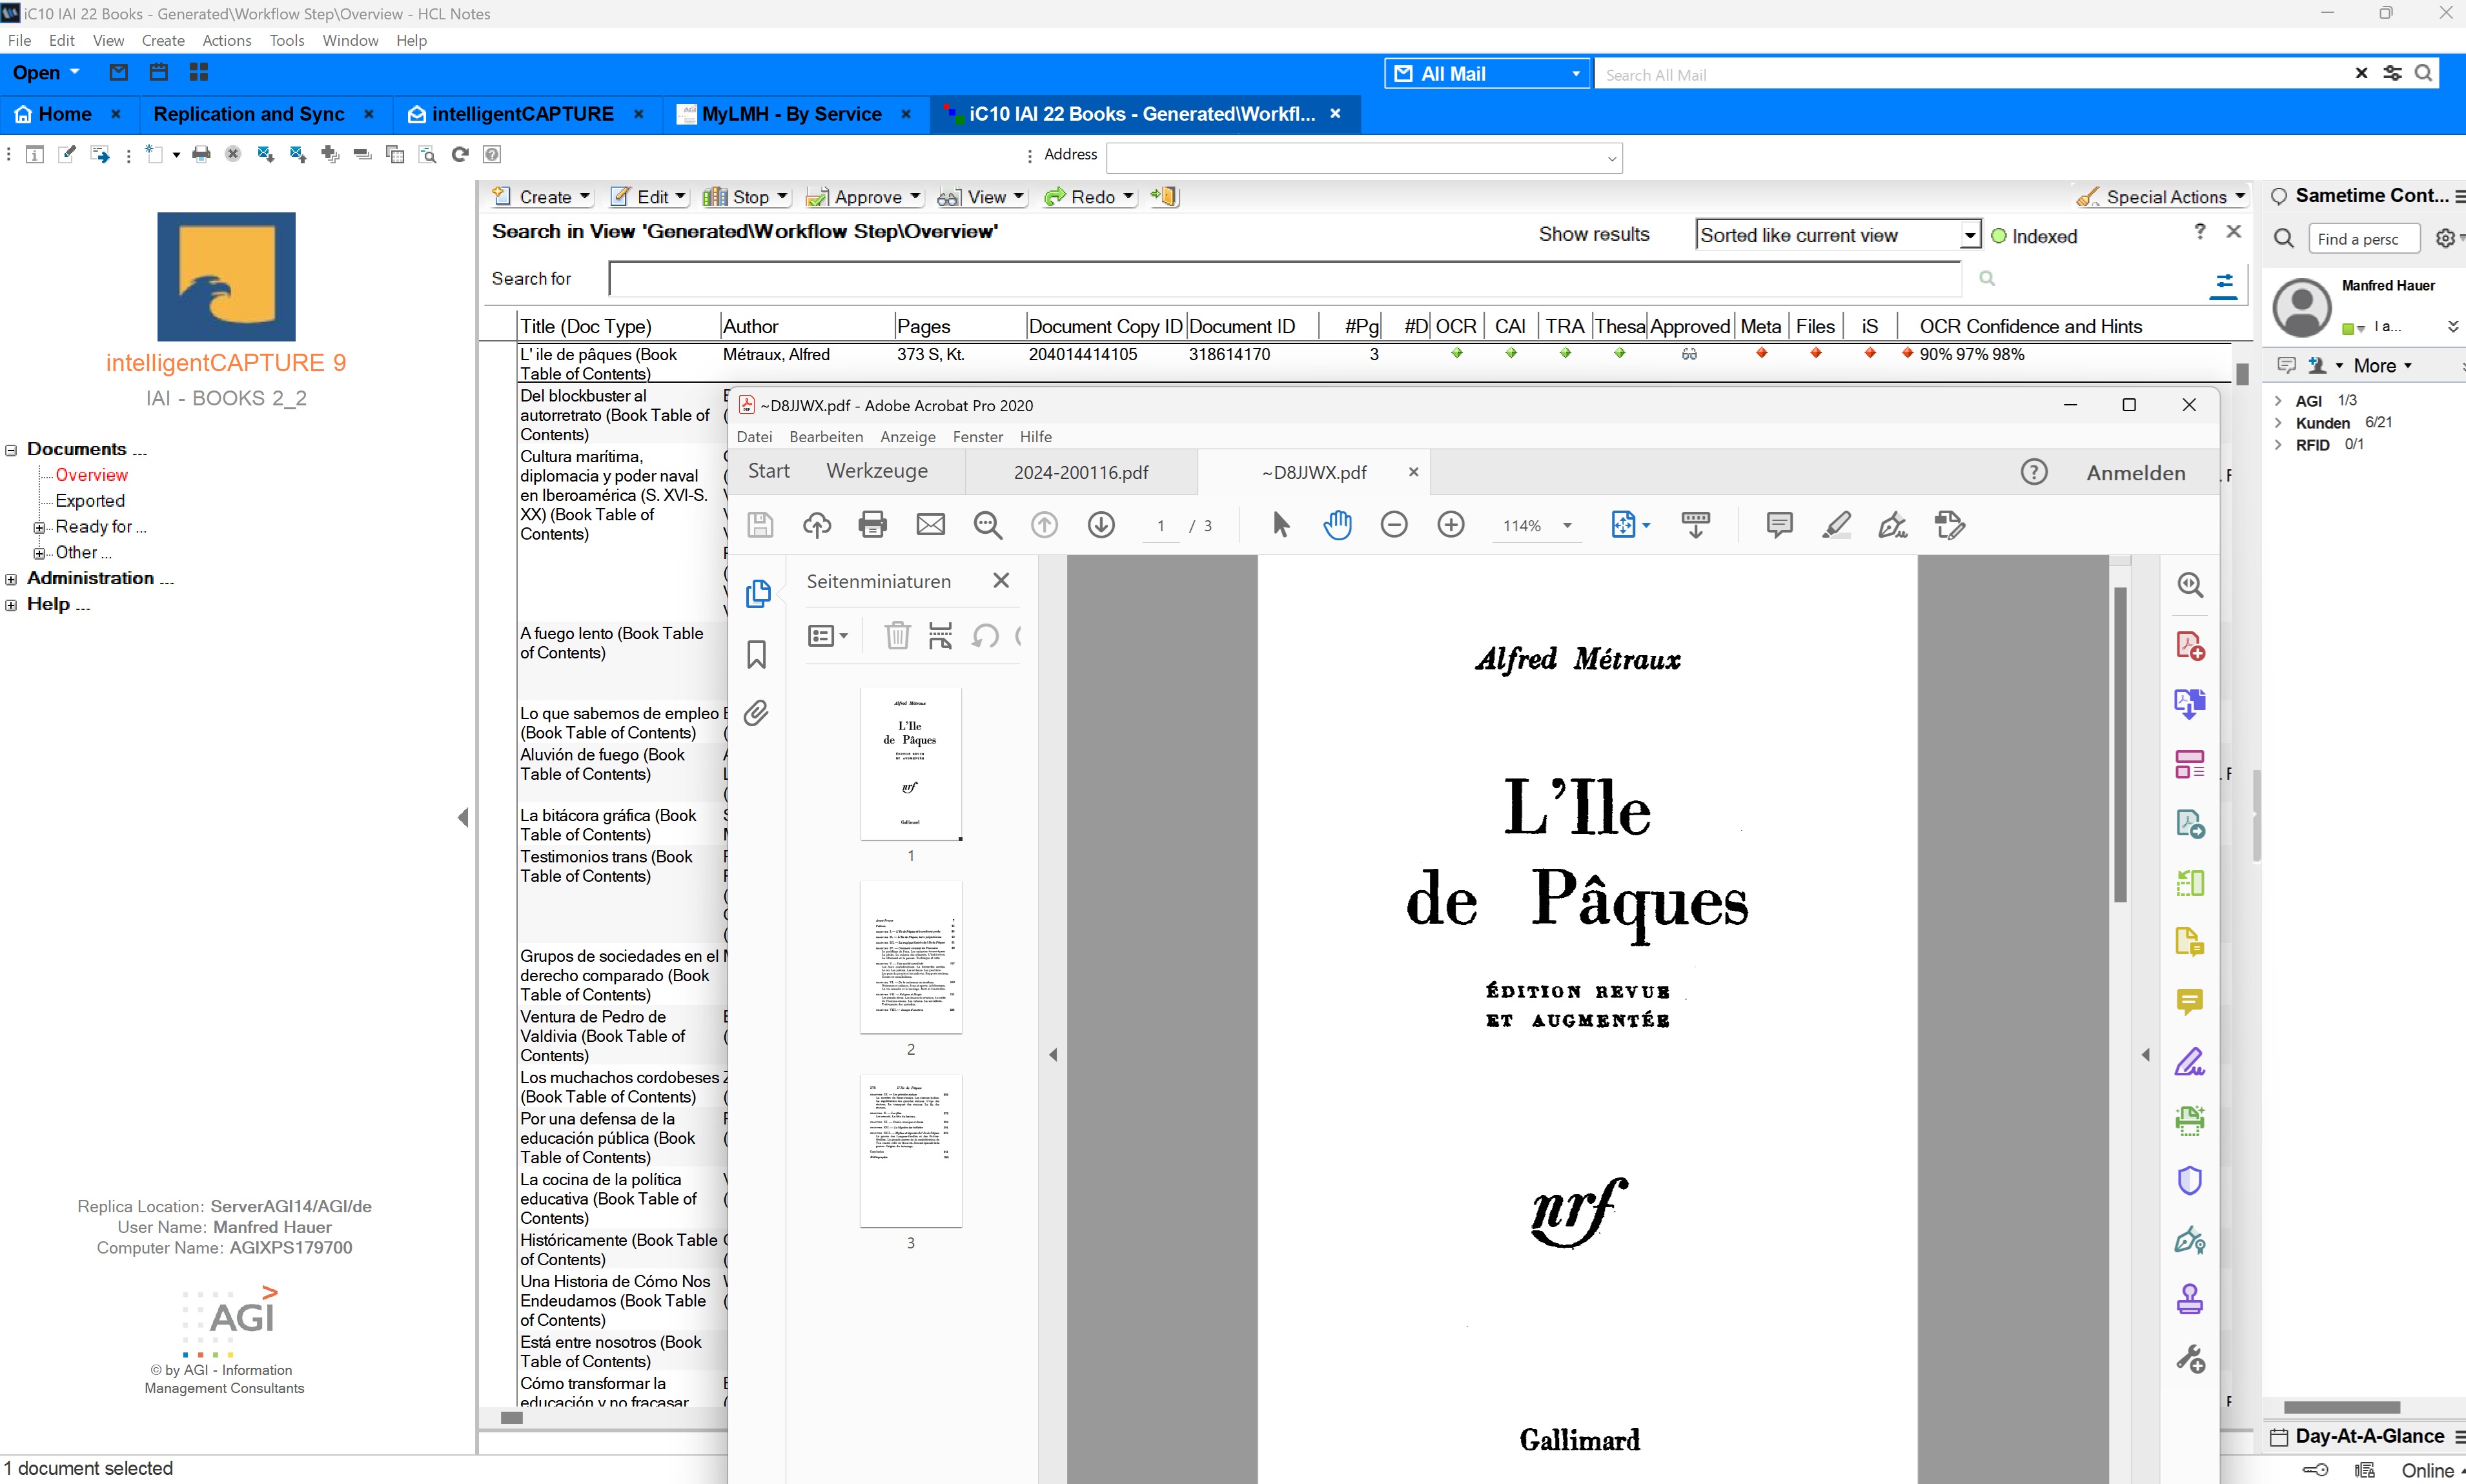The image size is (2466, 1484).
Task: Expand the Ready for tree node
Action: pyautogui.click(x=39, y=528)
